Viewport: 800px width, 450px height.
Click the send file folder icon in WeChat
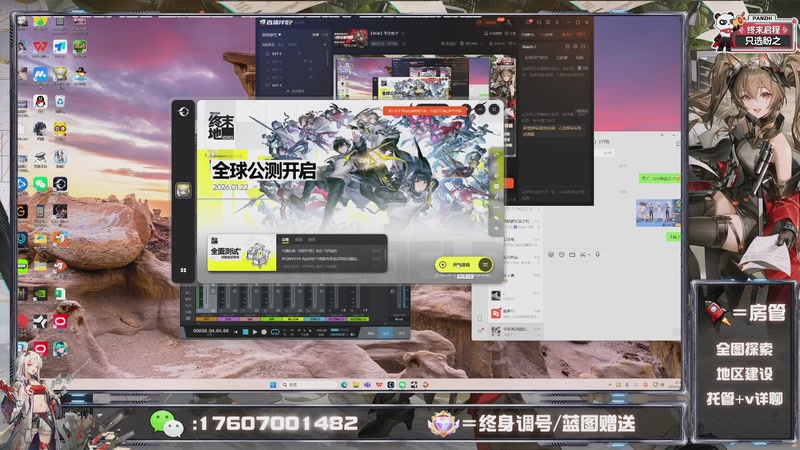tap(572, 254)
